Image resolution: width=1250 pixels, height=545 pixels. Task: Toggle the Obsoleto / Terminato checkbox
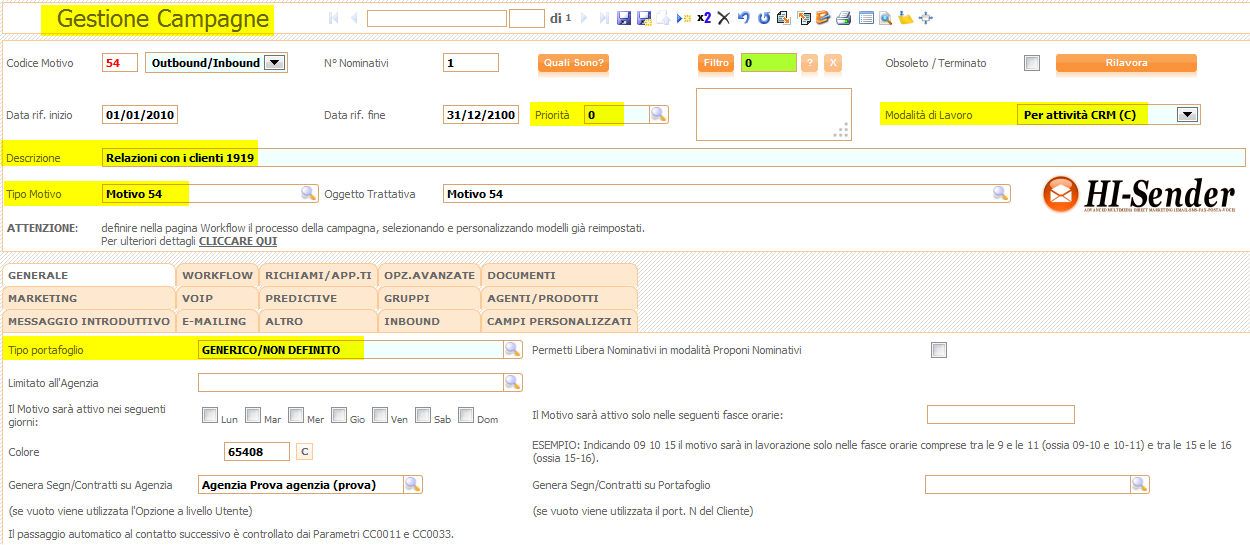click(1032, 63)
